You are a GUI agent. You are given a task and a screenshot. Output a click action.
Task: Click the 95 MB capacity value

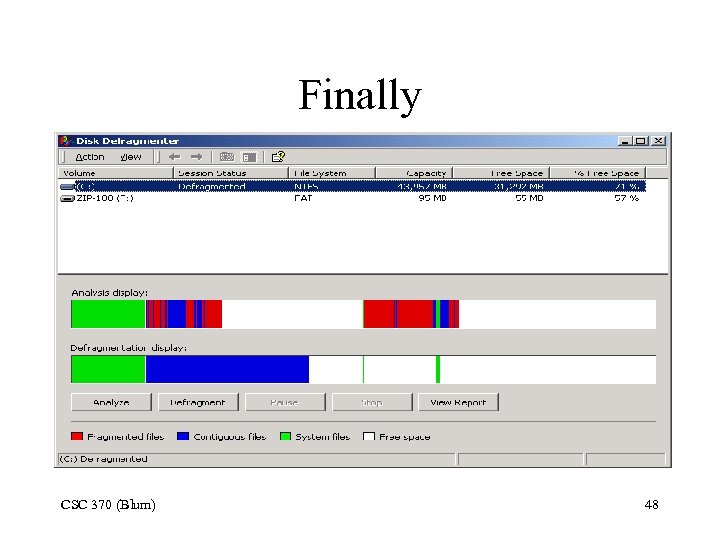tap(432, 198)
